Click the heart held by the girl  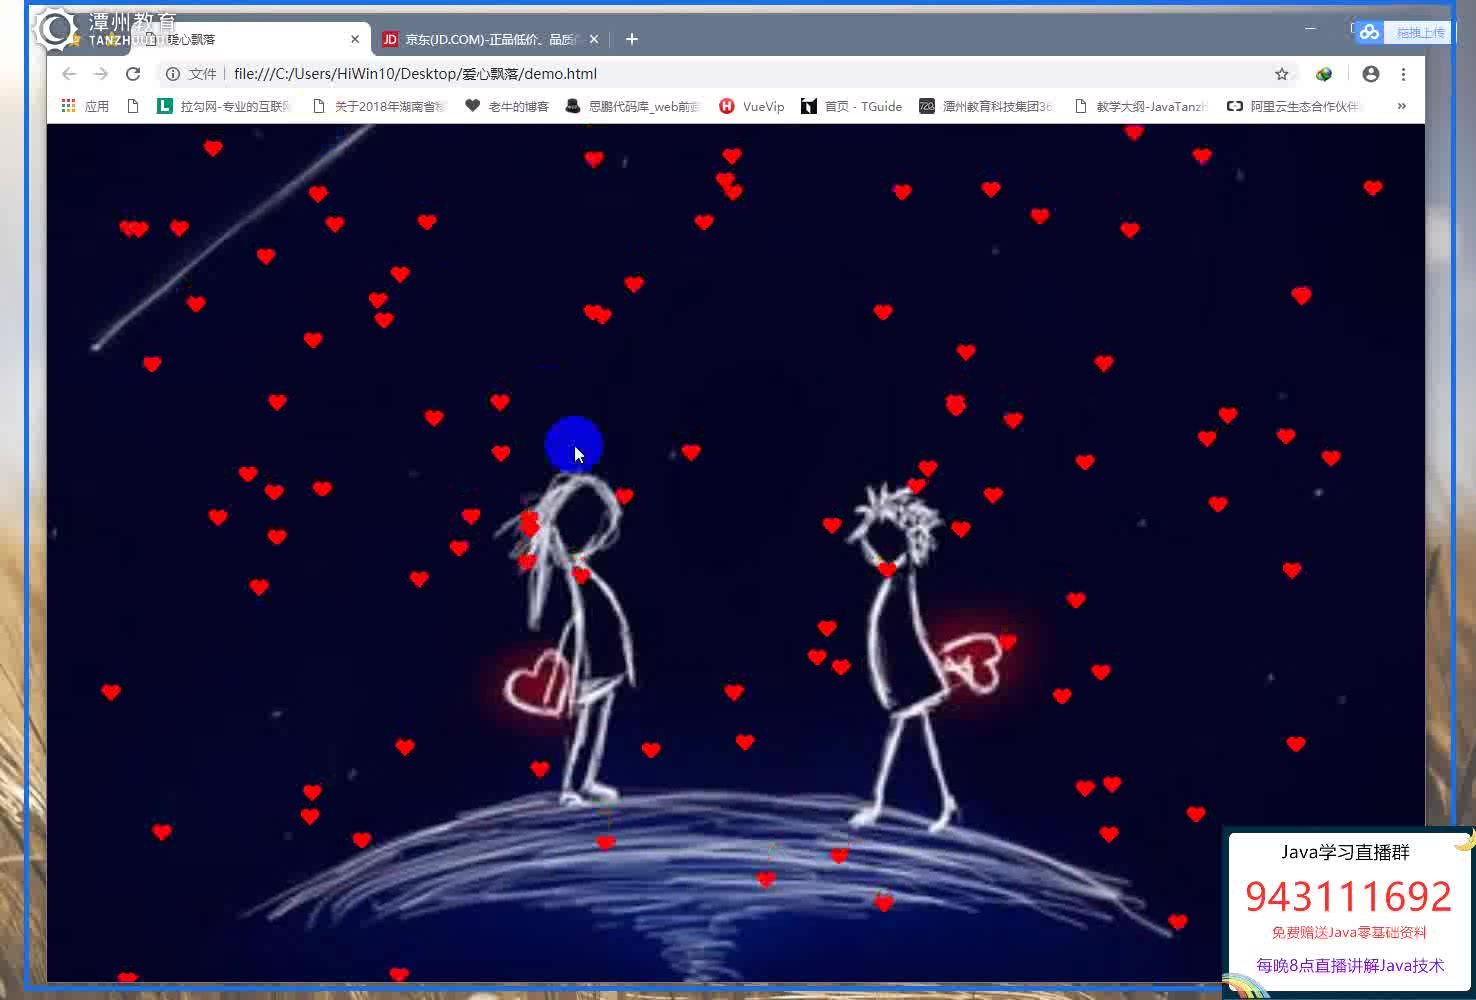click(538, 682)
